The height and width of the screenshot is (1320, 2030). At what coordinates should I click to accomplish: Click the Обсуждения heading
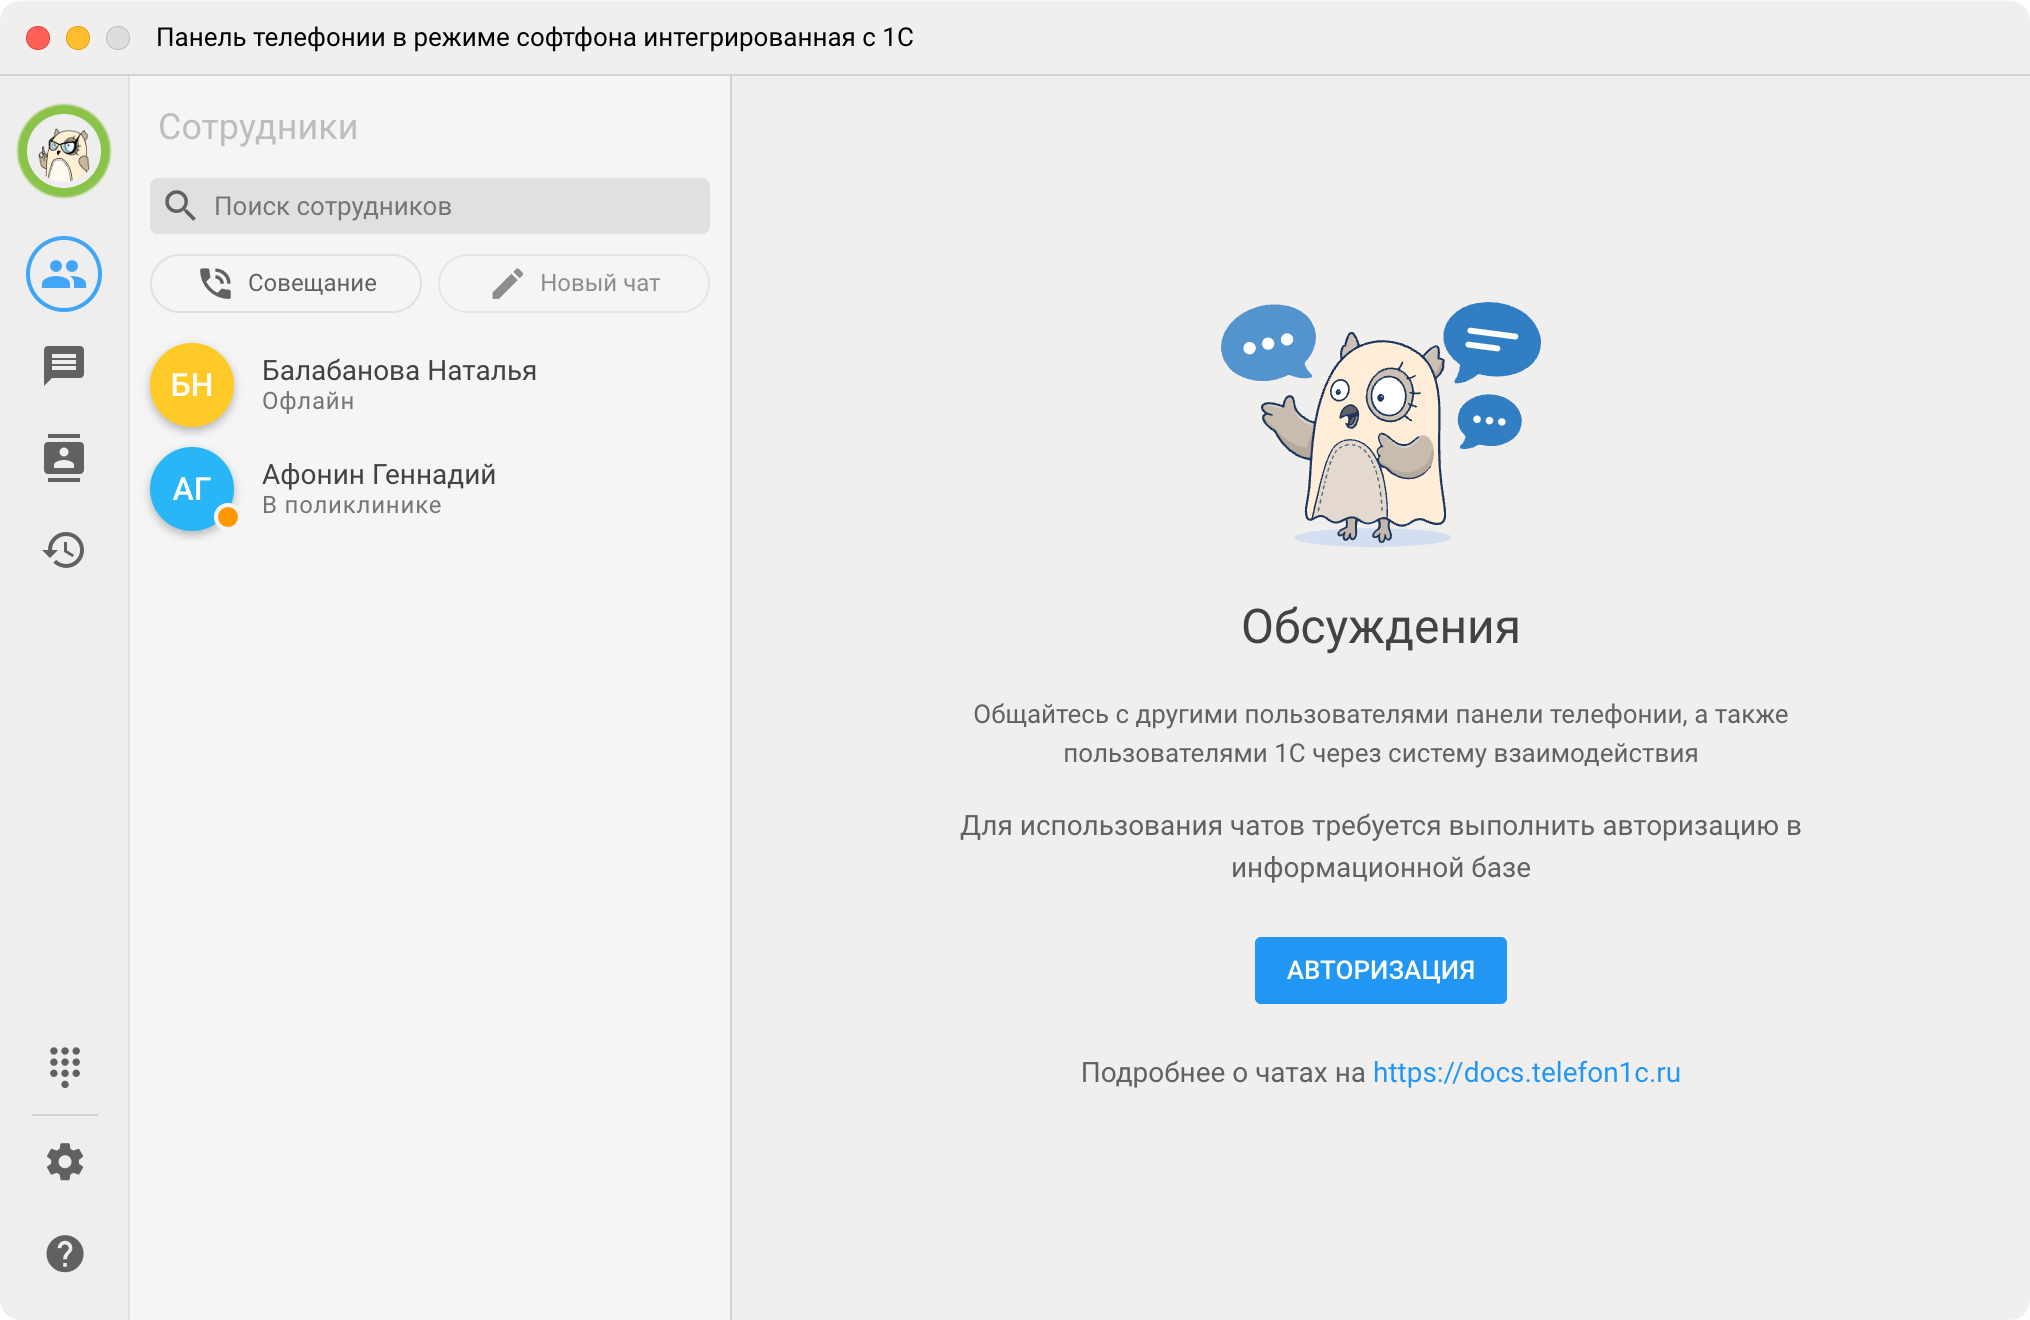pos(1380,627)
